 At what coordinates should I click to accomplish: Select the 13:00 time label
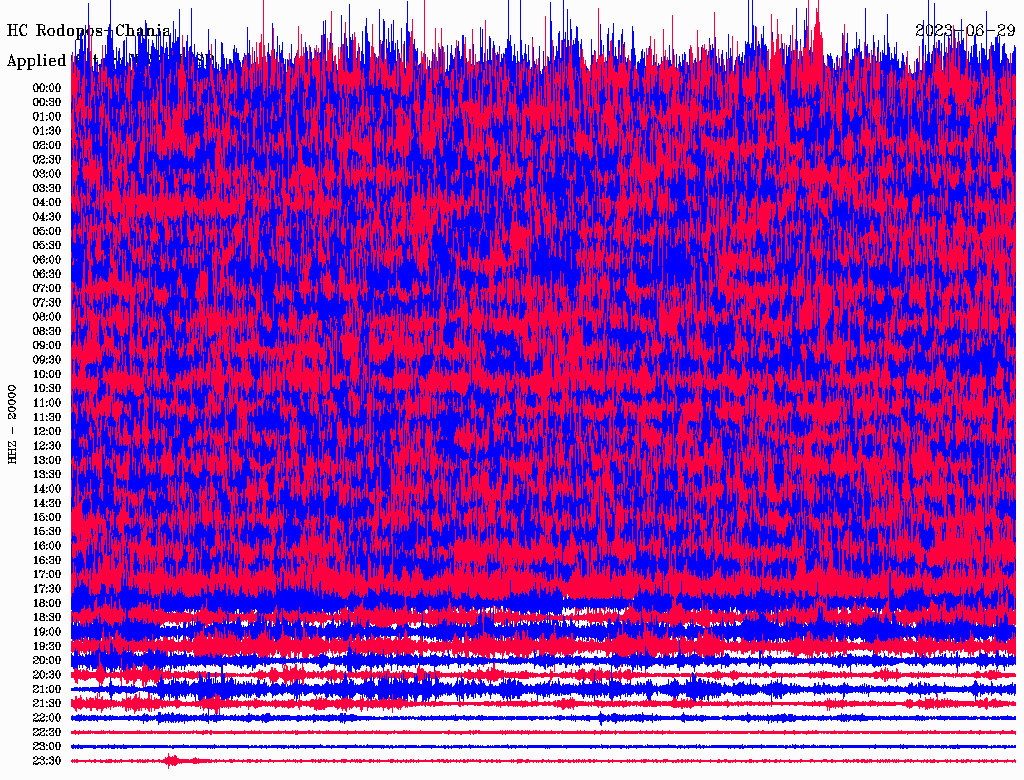pyautogui.click(x=47, y=460)
